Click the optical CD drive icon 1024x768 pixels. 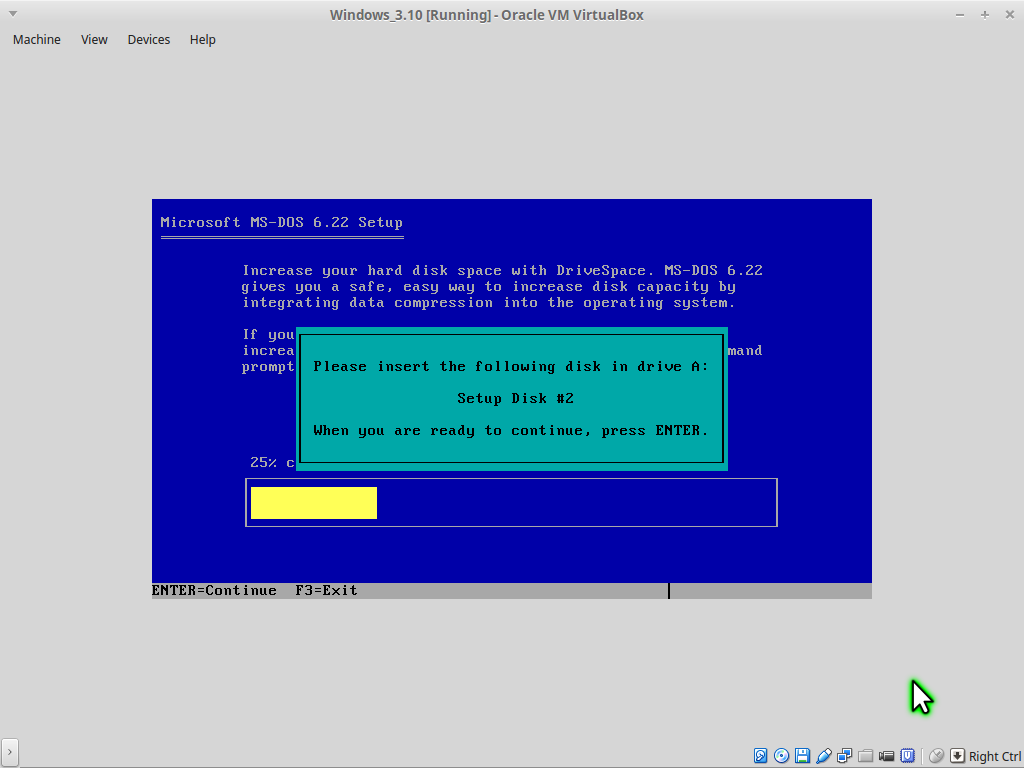(x=782, y=756)
